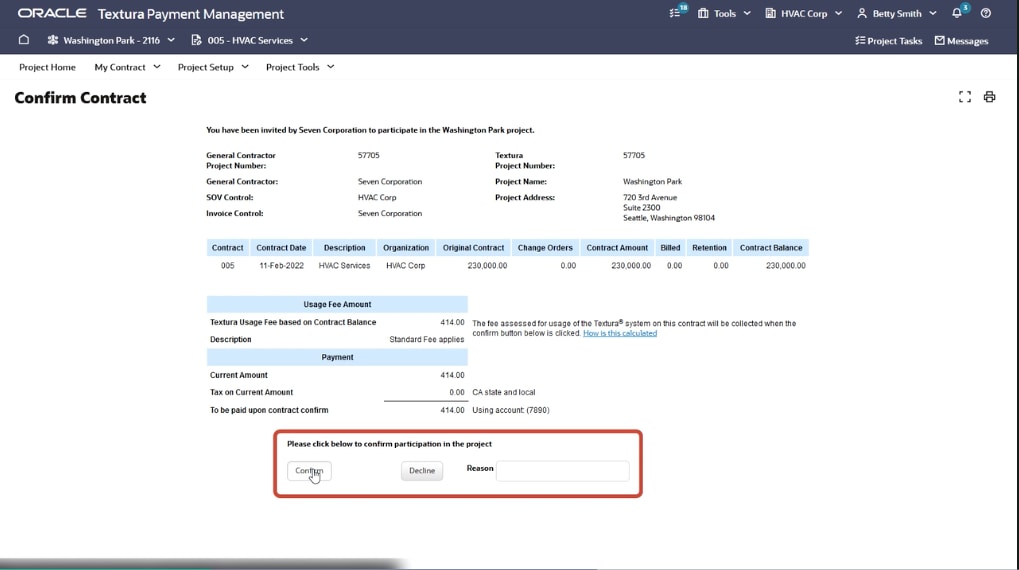Open Project Tasks list
The image size is (1019, 570).
click(888, 41)
